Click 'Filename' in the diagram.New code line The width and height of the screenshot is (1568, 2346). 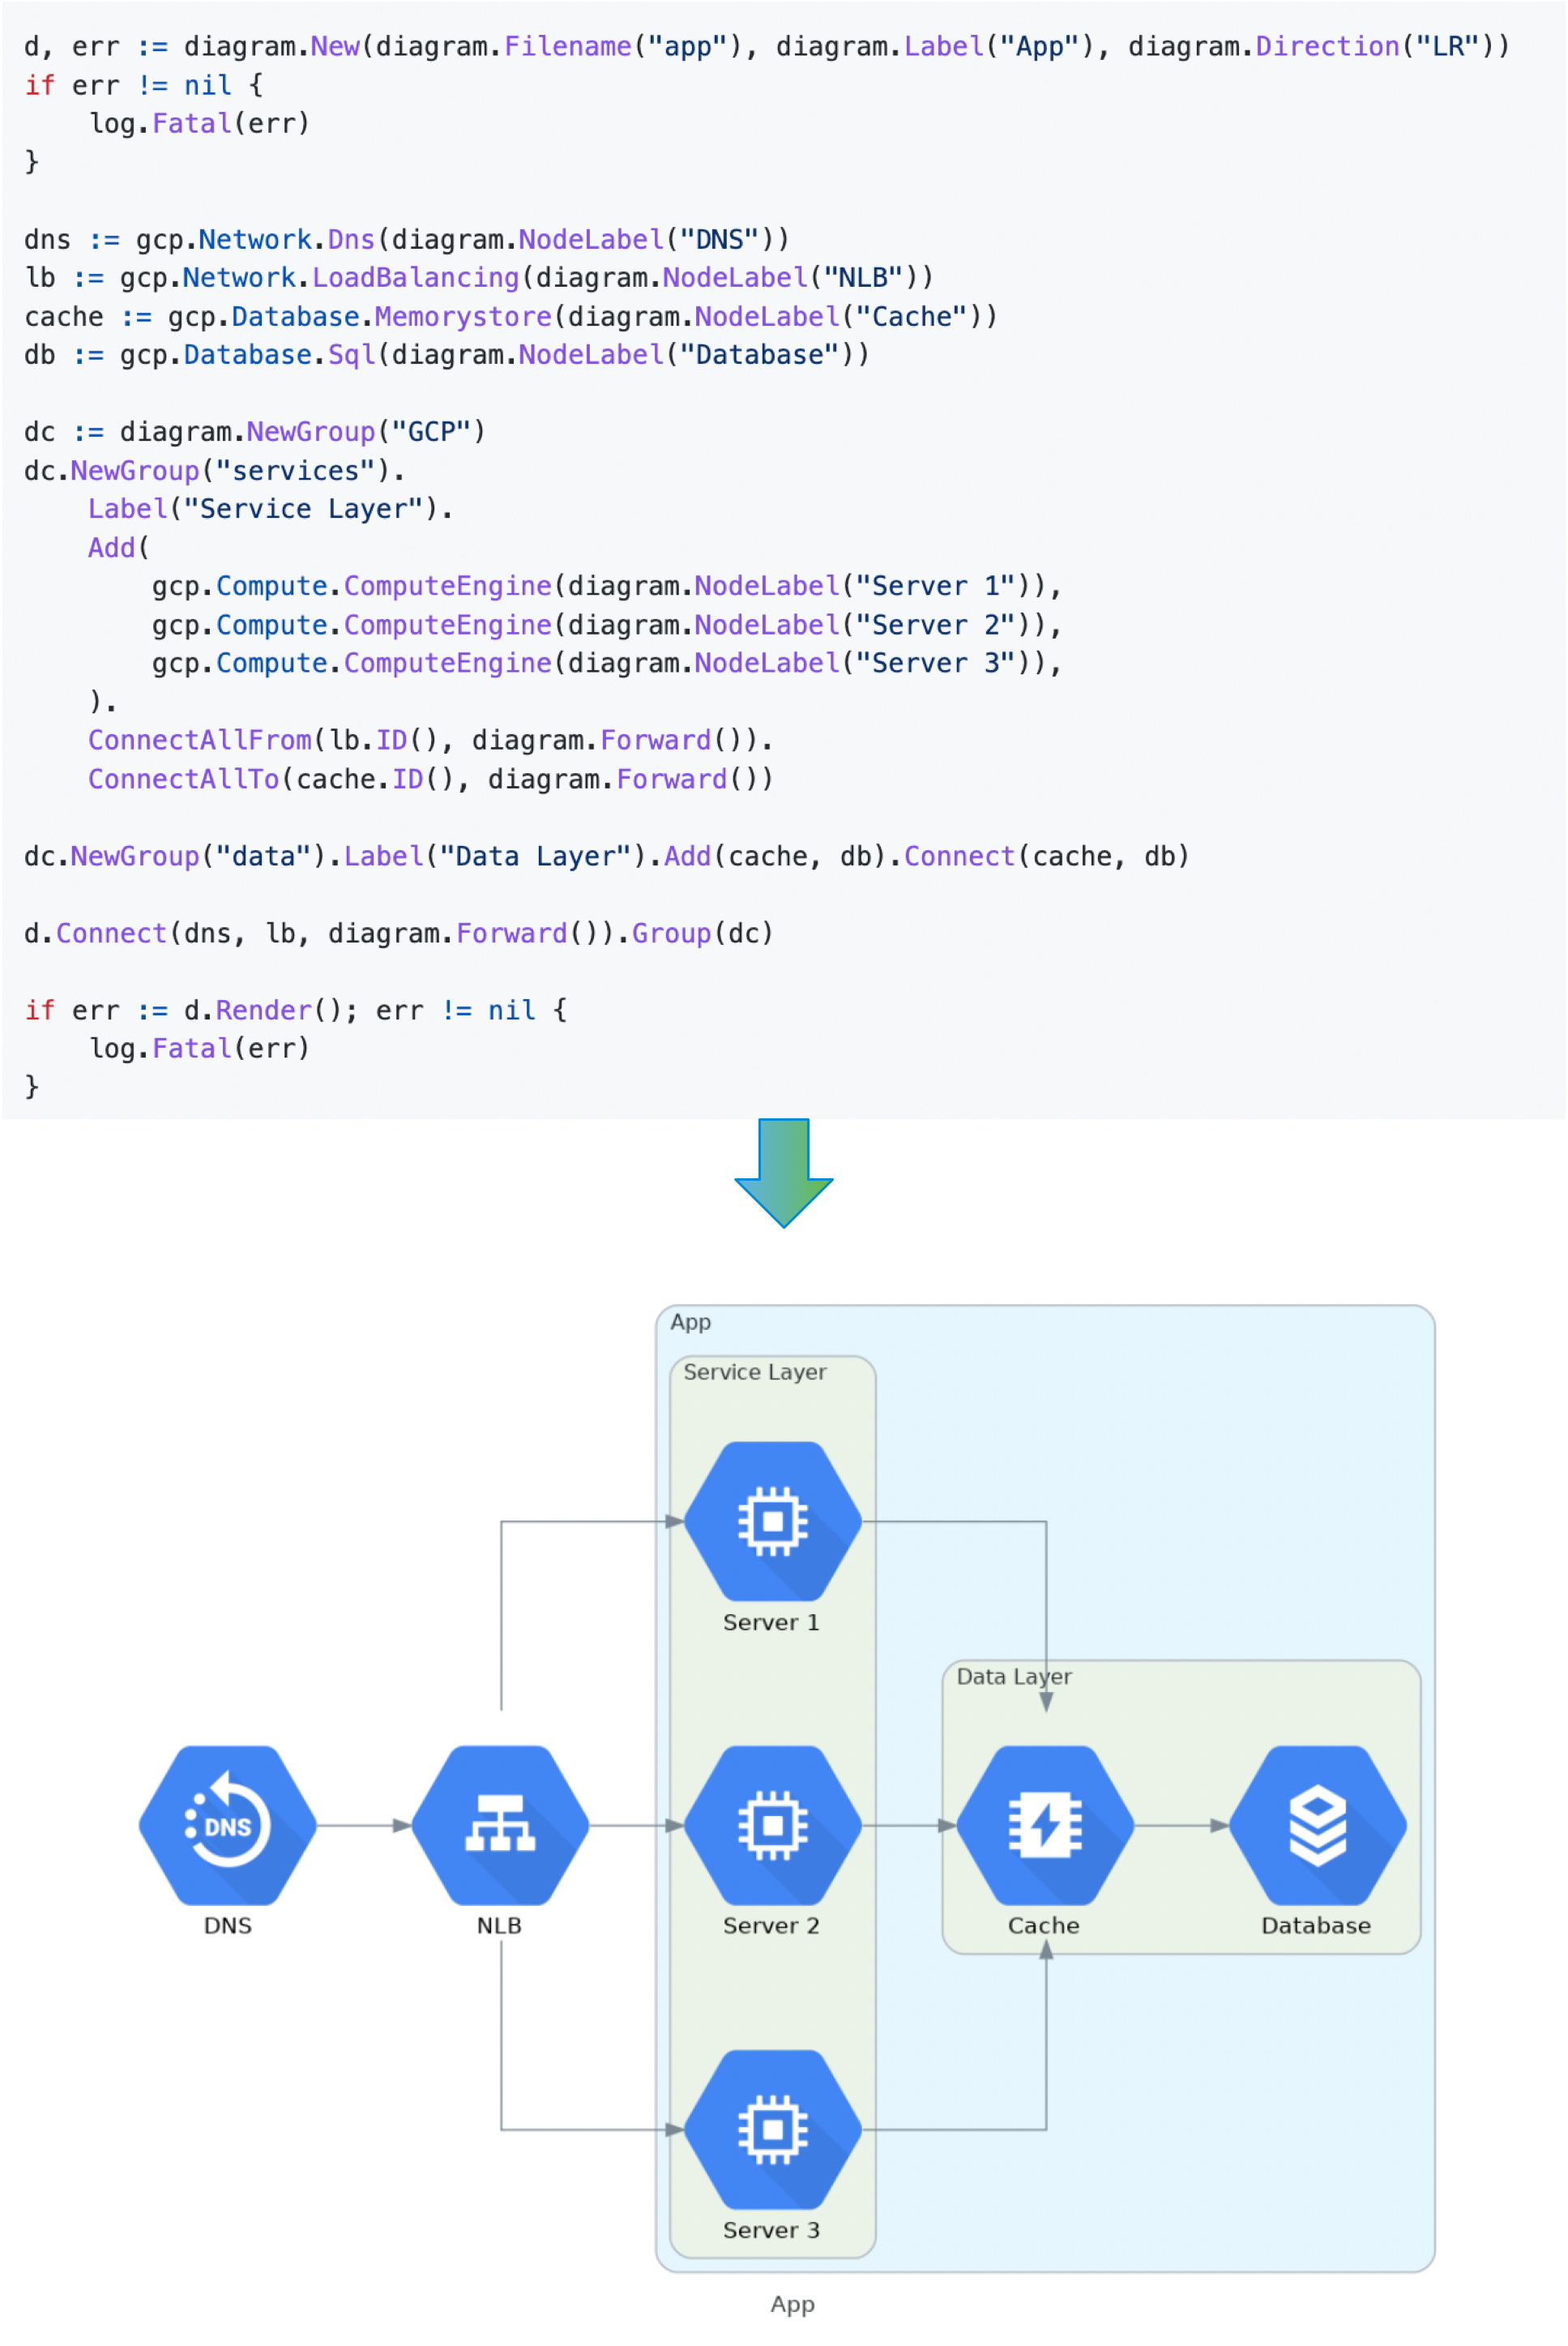(x=567, y=46)
